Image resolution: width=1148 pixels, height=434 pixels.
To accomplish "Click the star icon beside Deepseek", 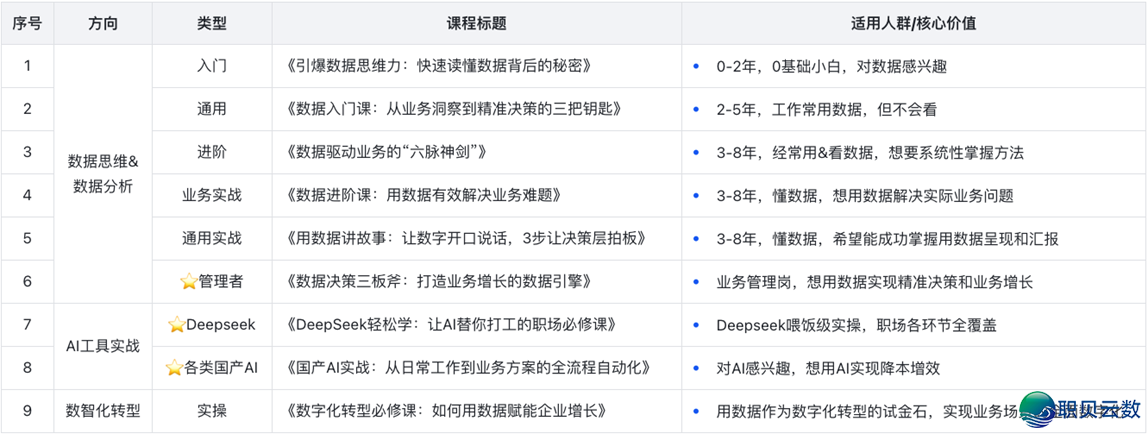I will coord(176,325).
